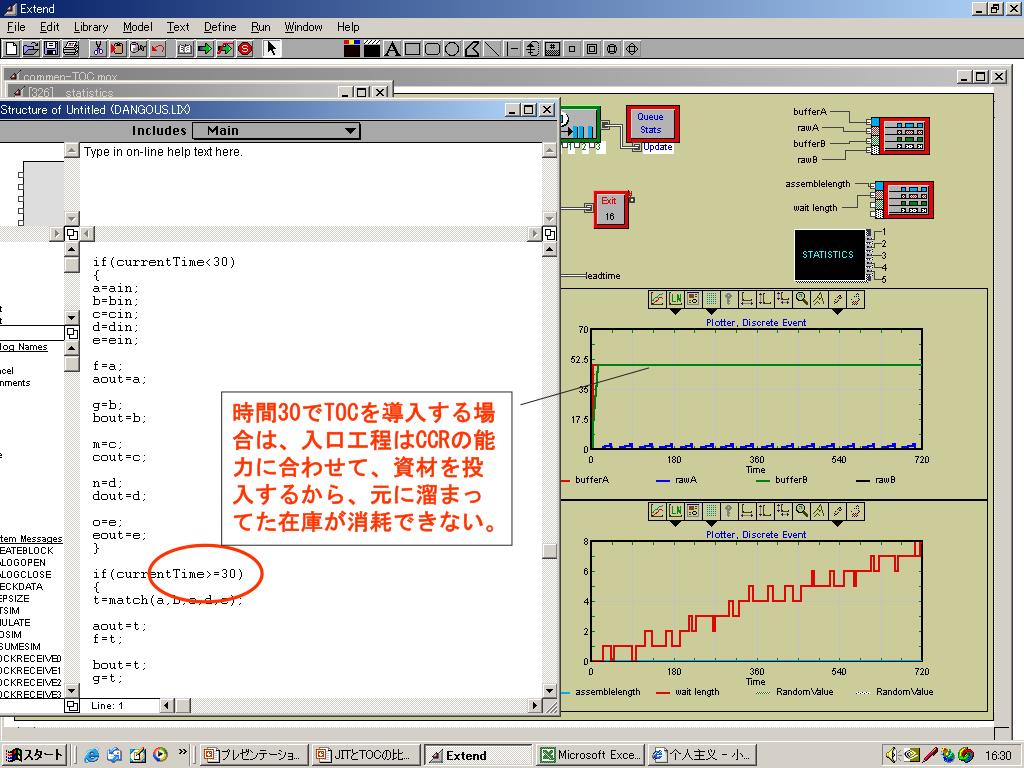
Task: Click the autoscale Y axis icon in lower plotter
Action: [765, 511]
